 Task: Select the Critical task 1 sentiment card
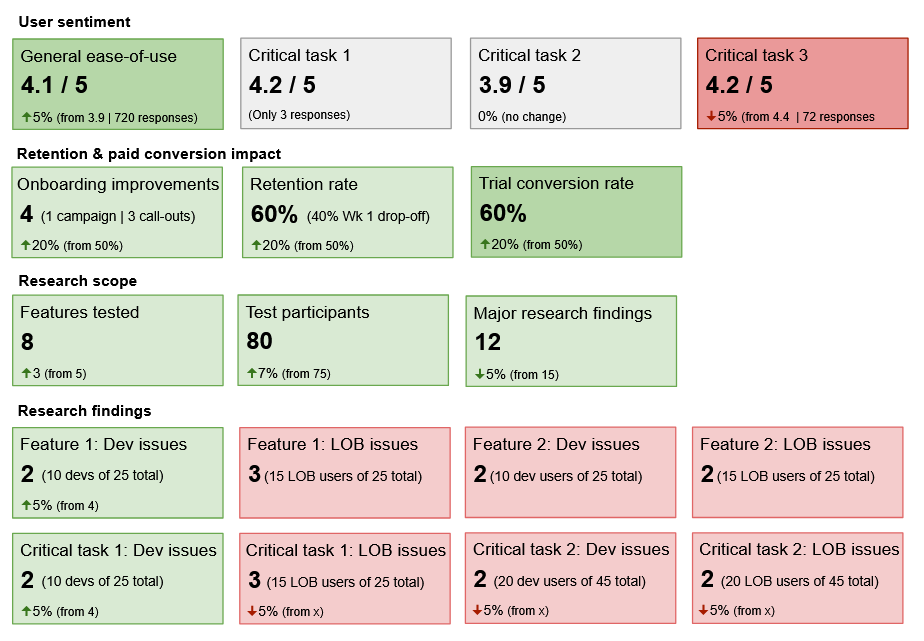coord(346,83)
